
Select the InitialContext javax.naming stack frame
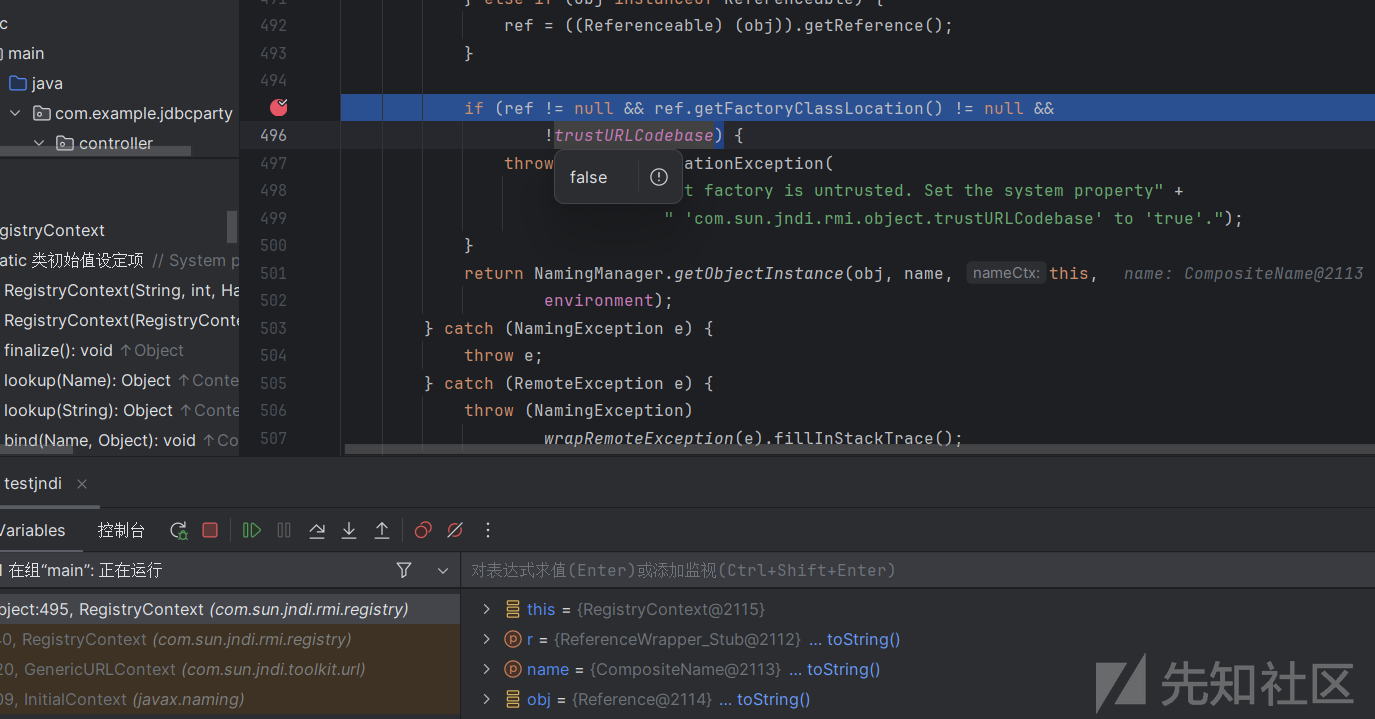[x=230, y=699]
